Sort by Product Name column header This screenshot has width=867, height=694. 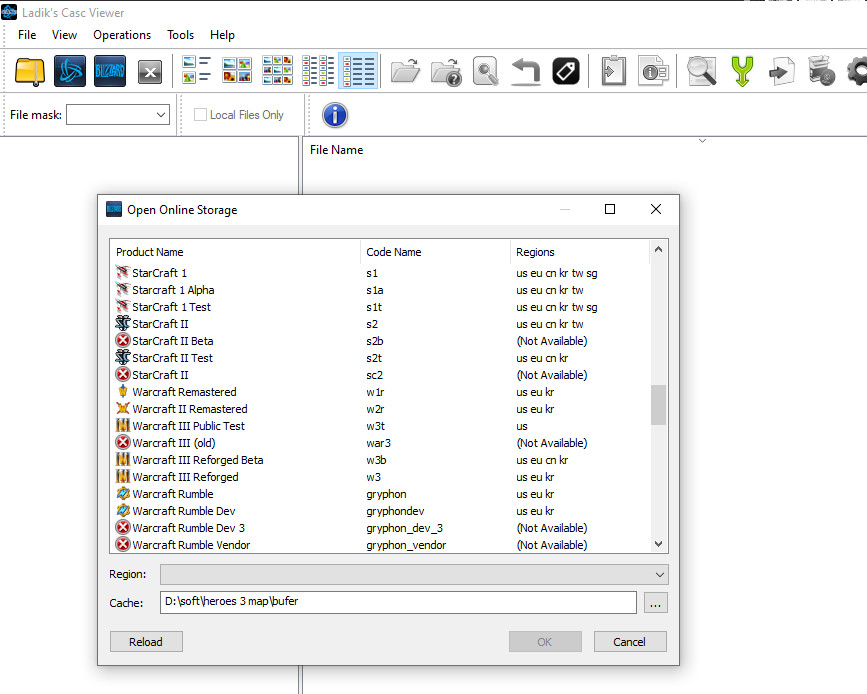(x=236, y=252)
